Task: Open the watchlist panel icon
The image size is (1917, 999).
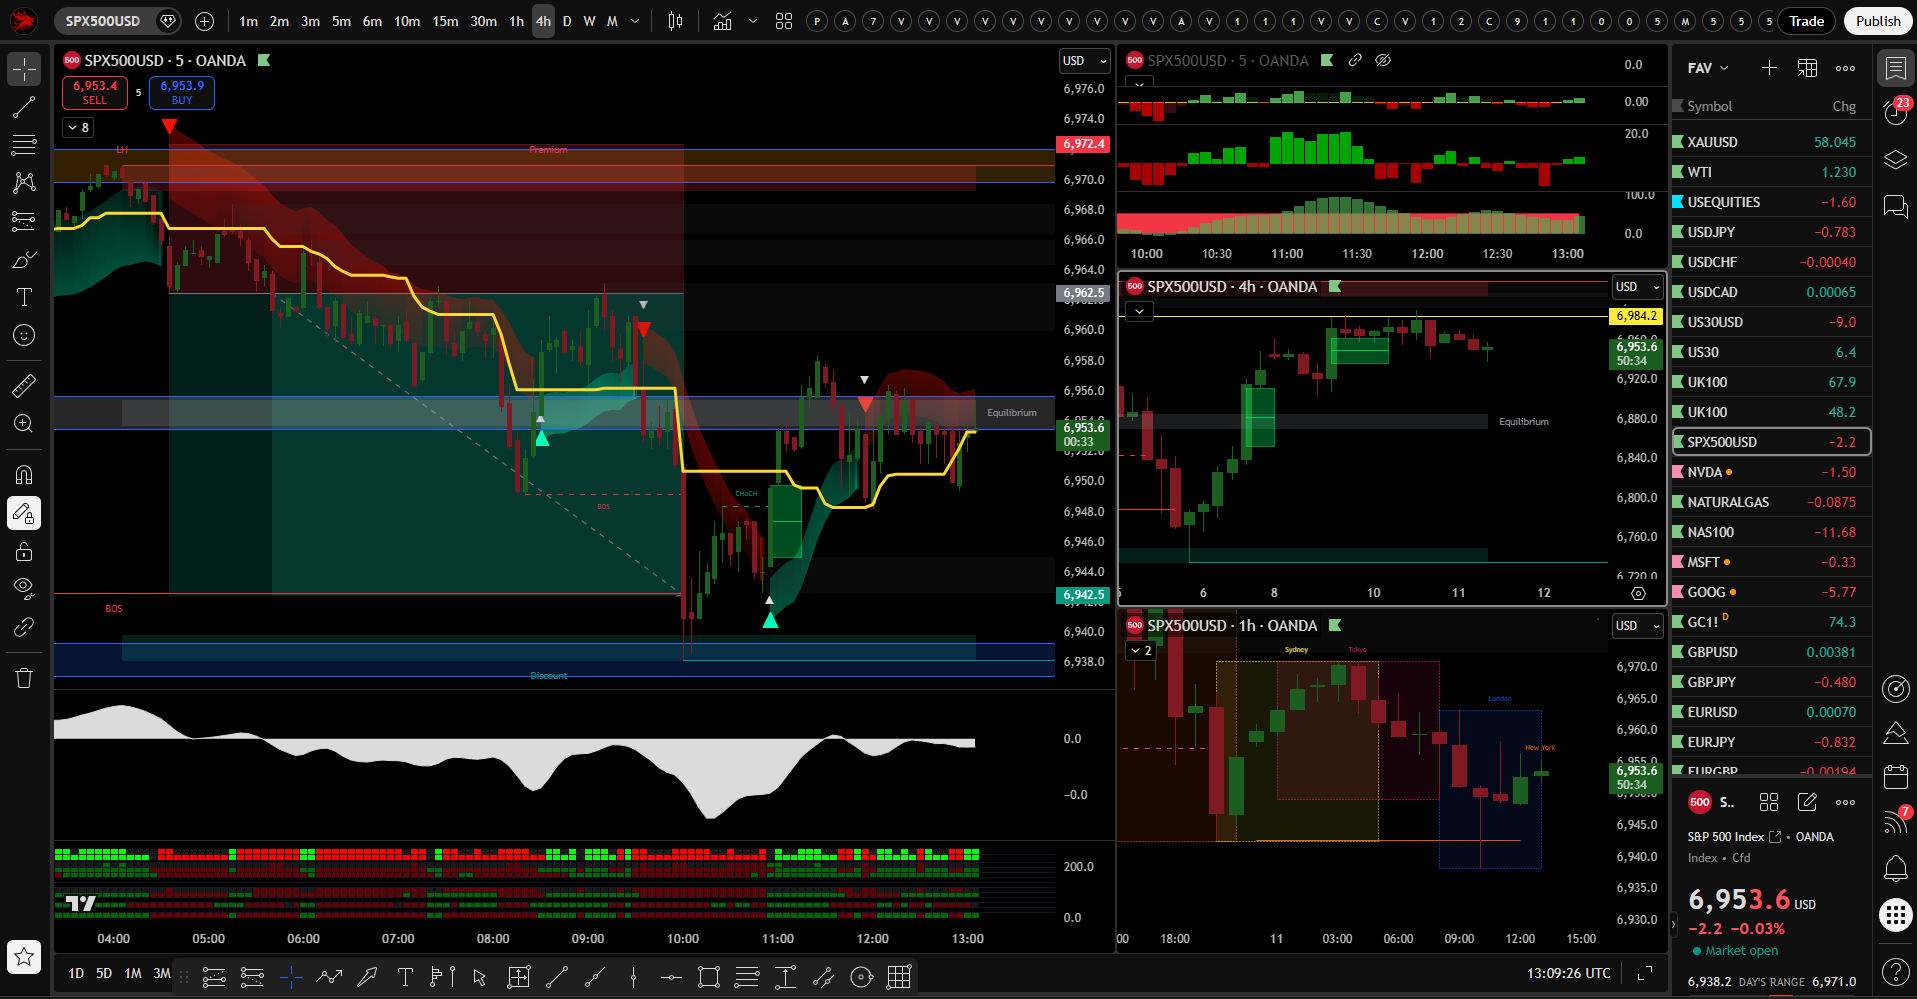Action: (x=1895, y=69)
